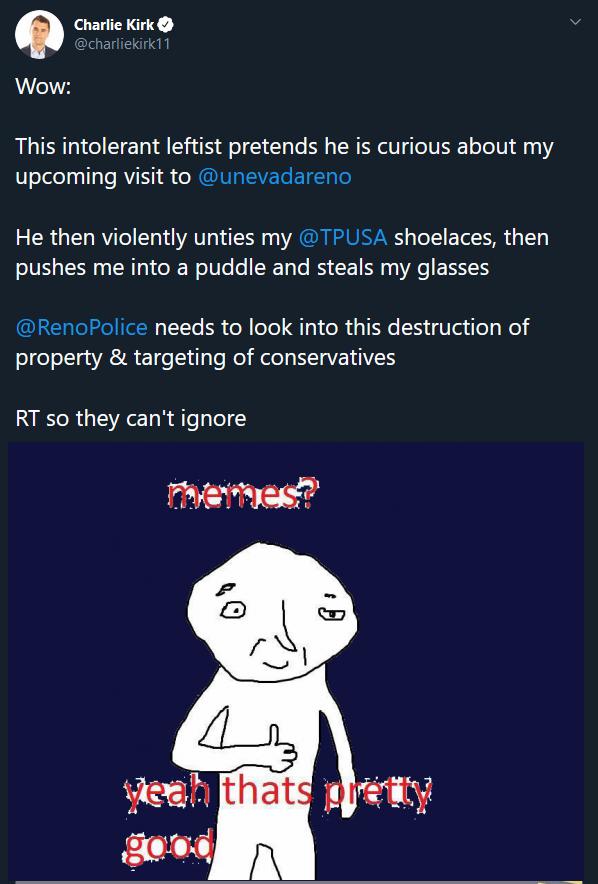Viewport: 598px width, 884px height.
Task: Click the "RT so they can't ignore" line
Action: click(131, 418)
